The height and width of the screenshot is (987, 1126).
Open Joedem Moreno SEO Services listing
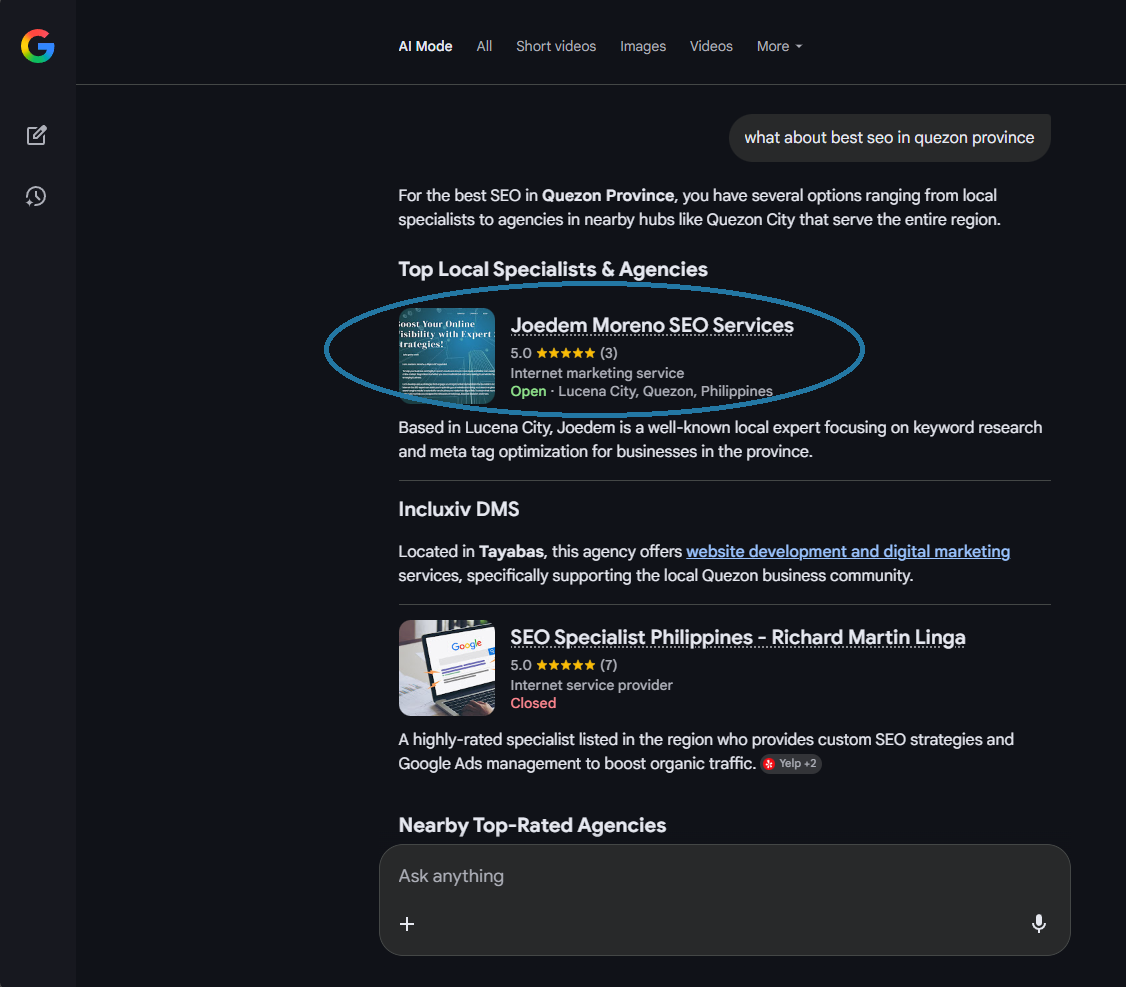coord(652,325)
